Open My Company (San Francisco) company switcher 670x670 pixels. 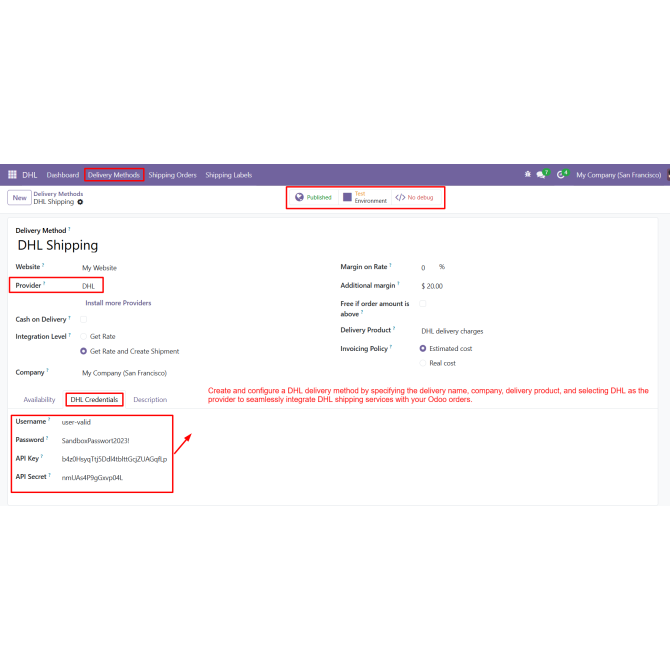coord(618,175)
